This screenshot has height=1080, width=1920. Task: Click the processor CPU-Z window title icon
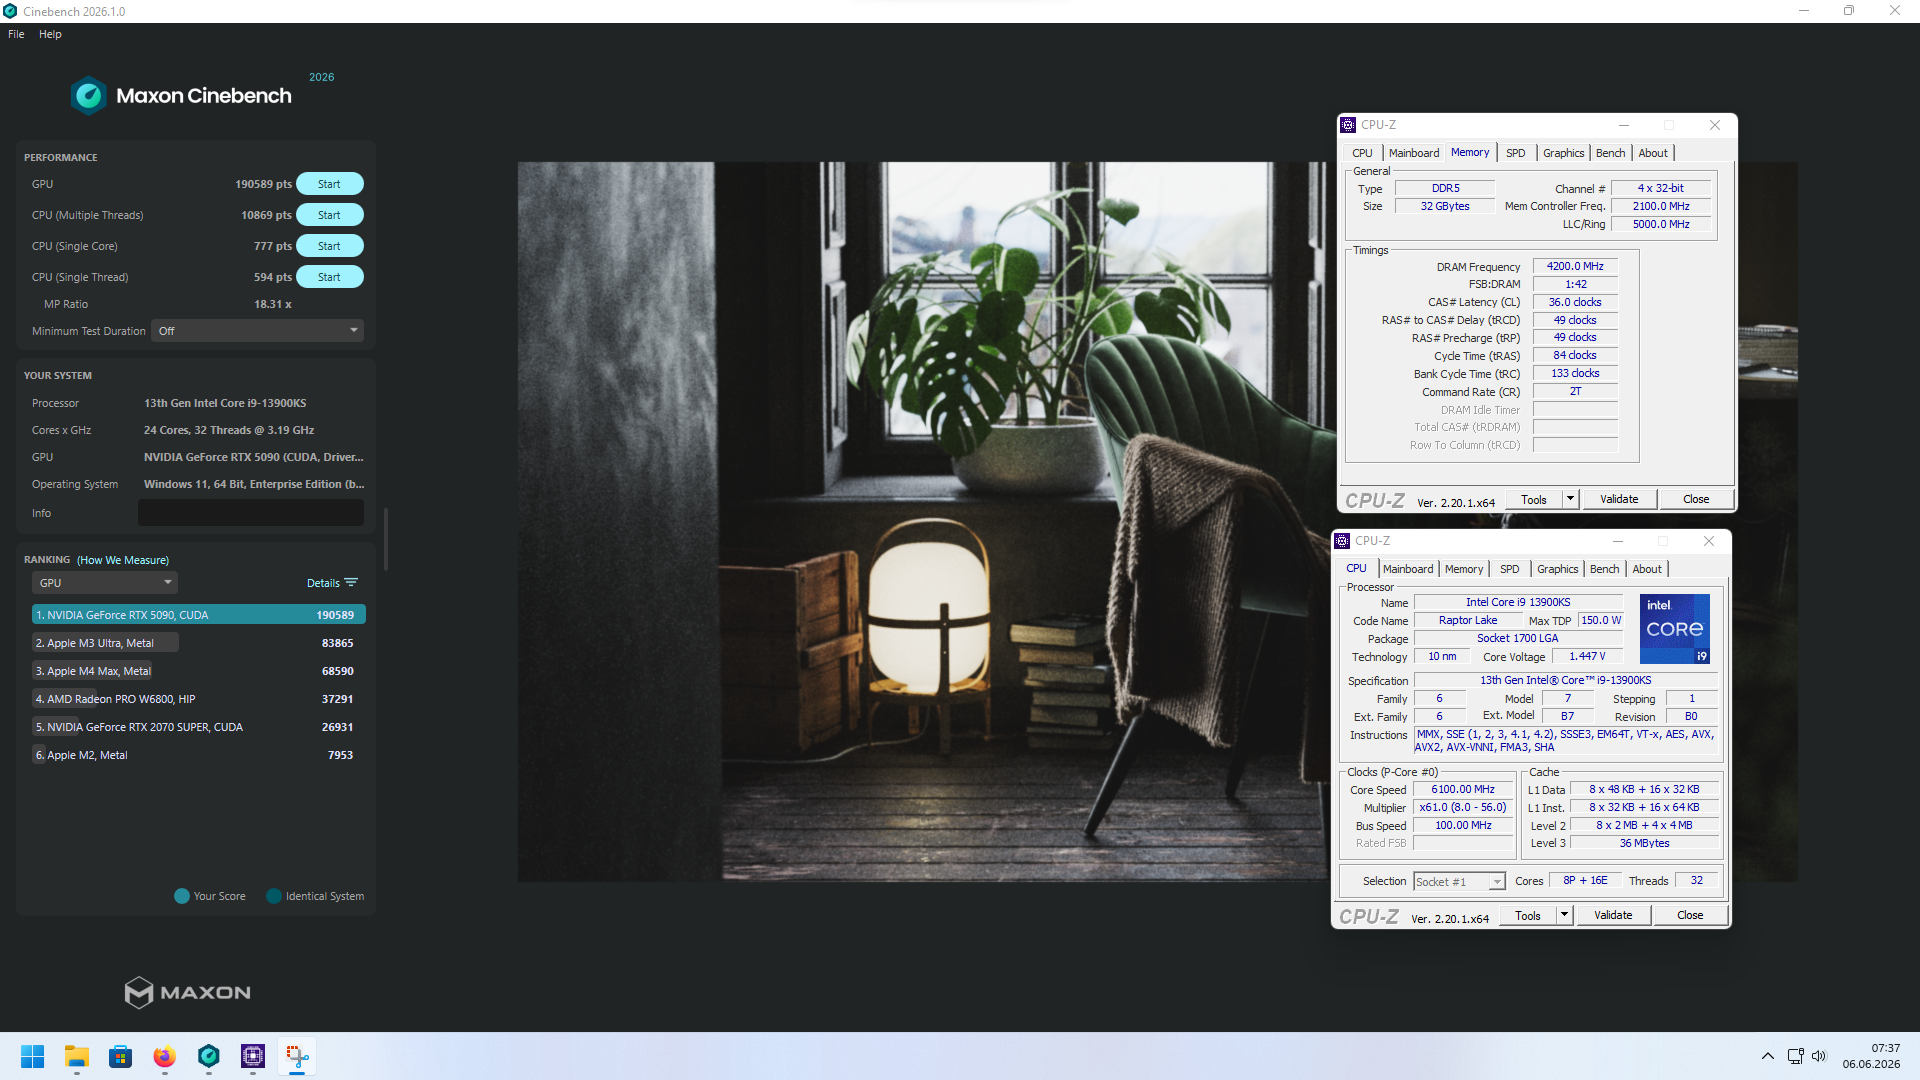(1342, 541)
